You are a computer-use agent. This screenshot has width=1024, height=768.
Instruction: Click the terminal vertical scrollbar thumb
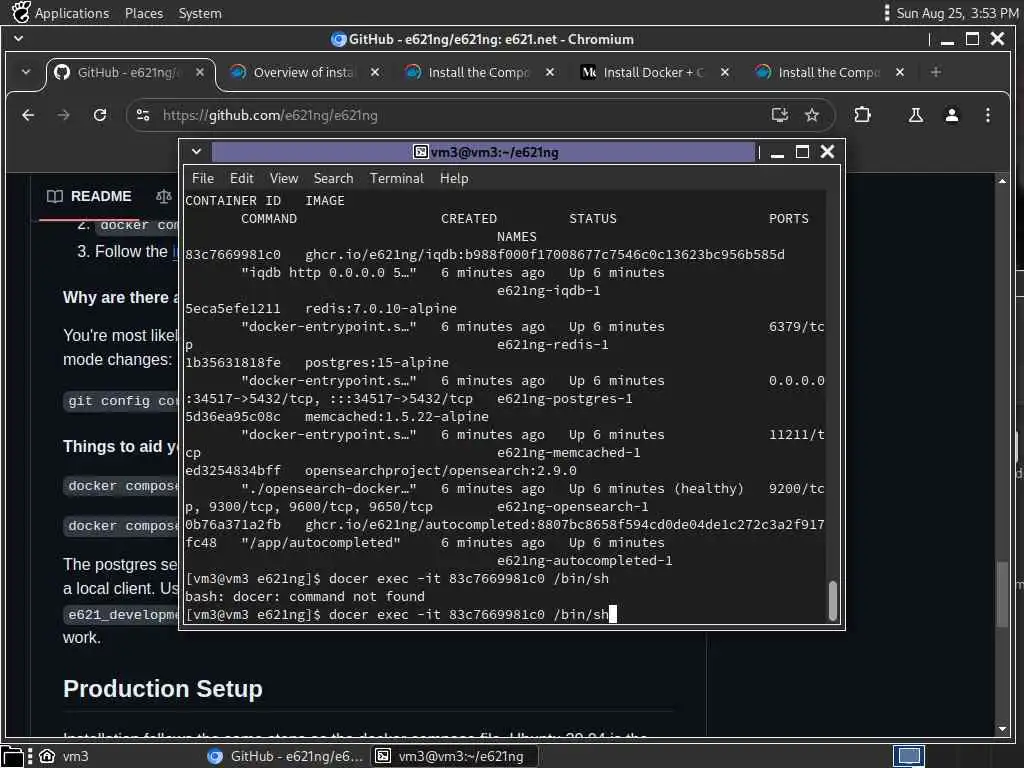coord(833,601)
